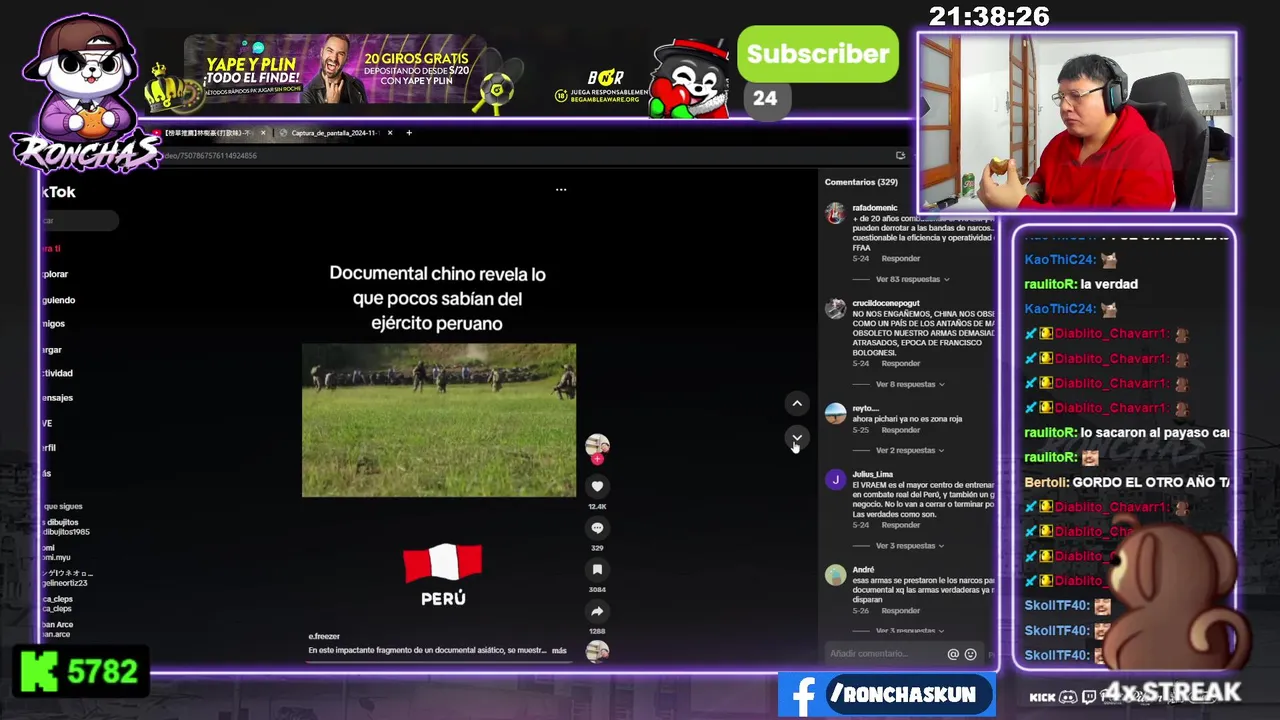This screenshot has width=1280, height=720.
Task: Reply to reyto's comment via Responder
Action: point(901,430)
